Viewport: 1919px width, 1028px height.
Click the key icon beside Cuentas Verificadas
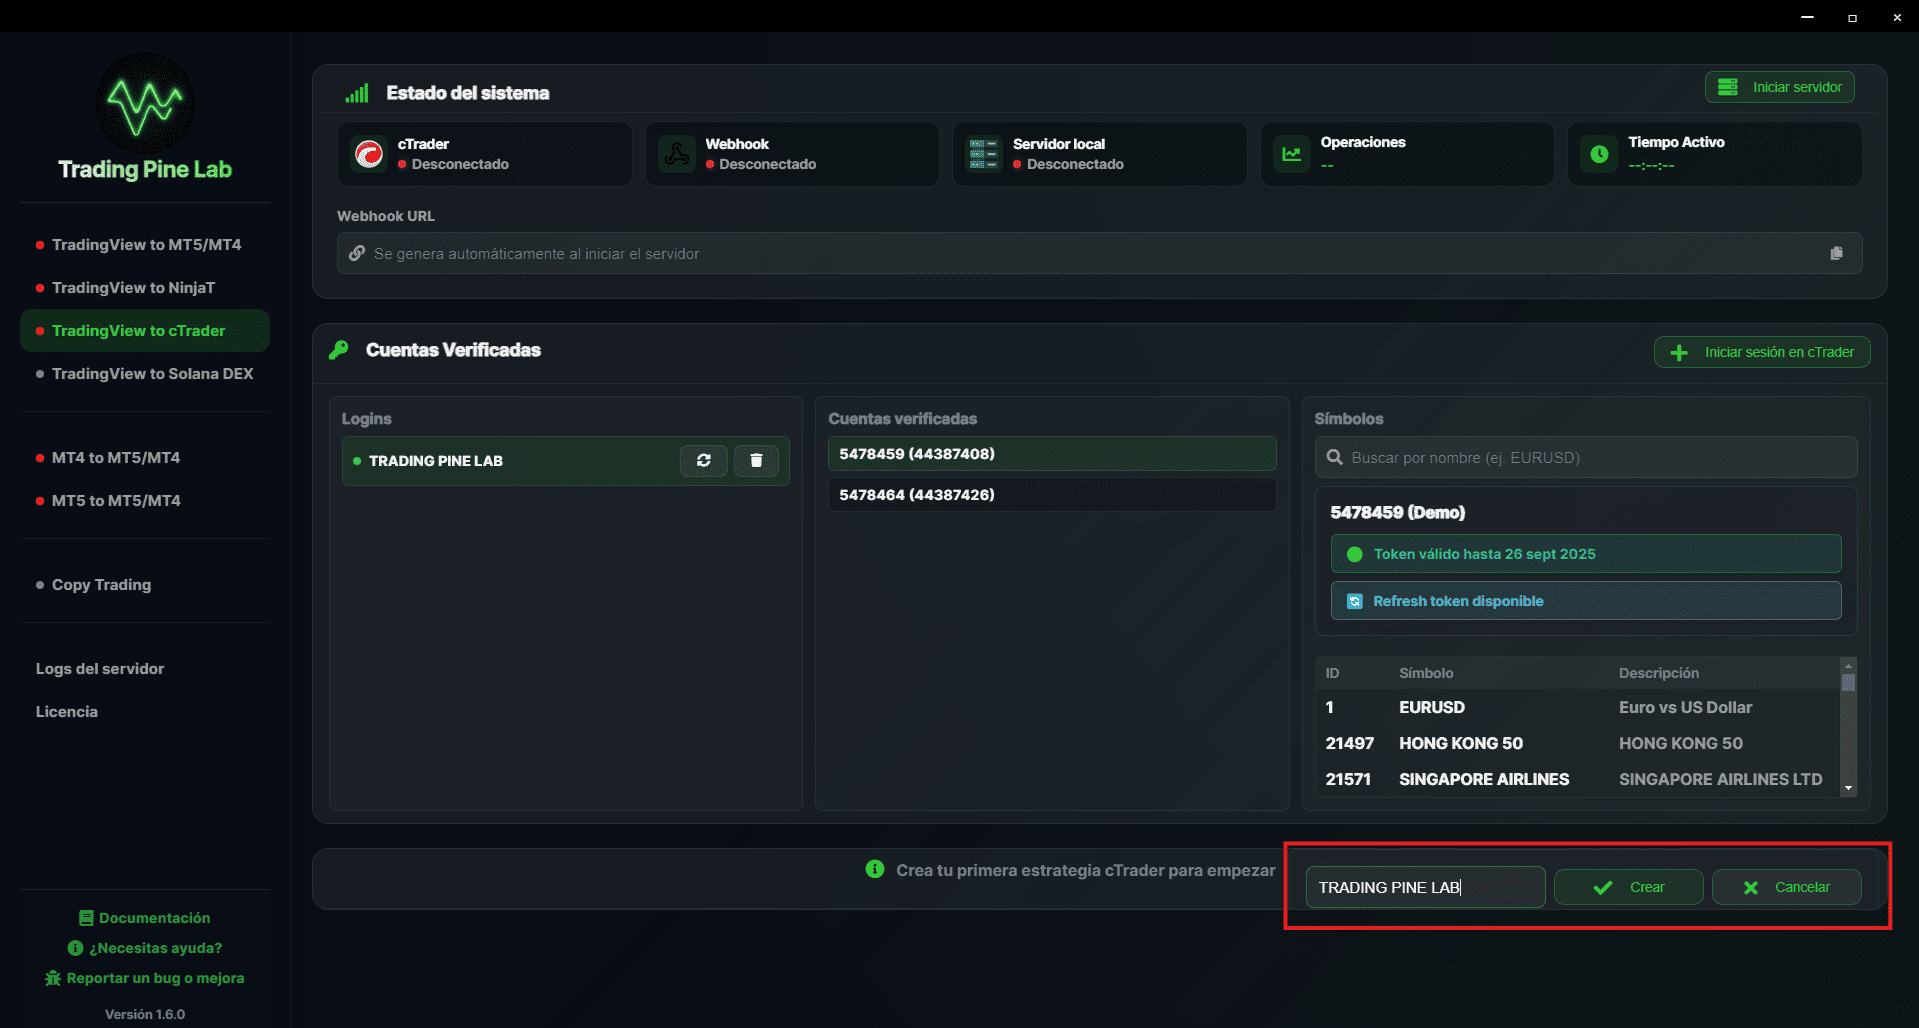tap(338, 350)
